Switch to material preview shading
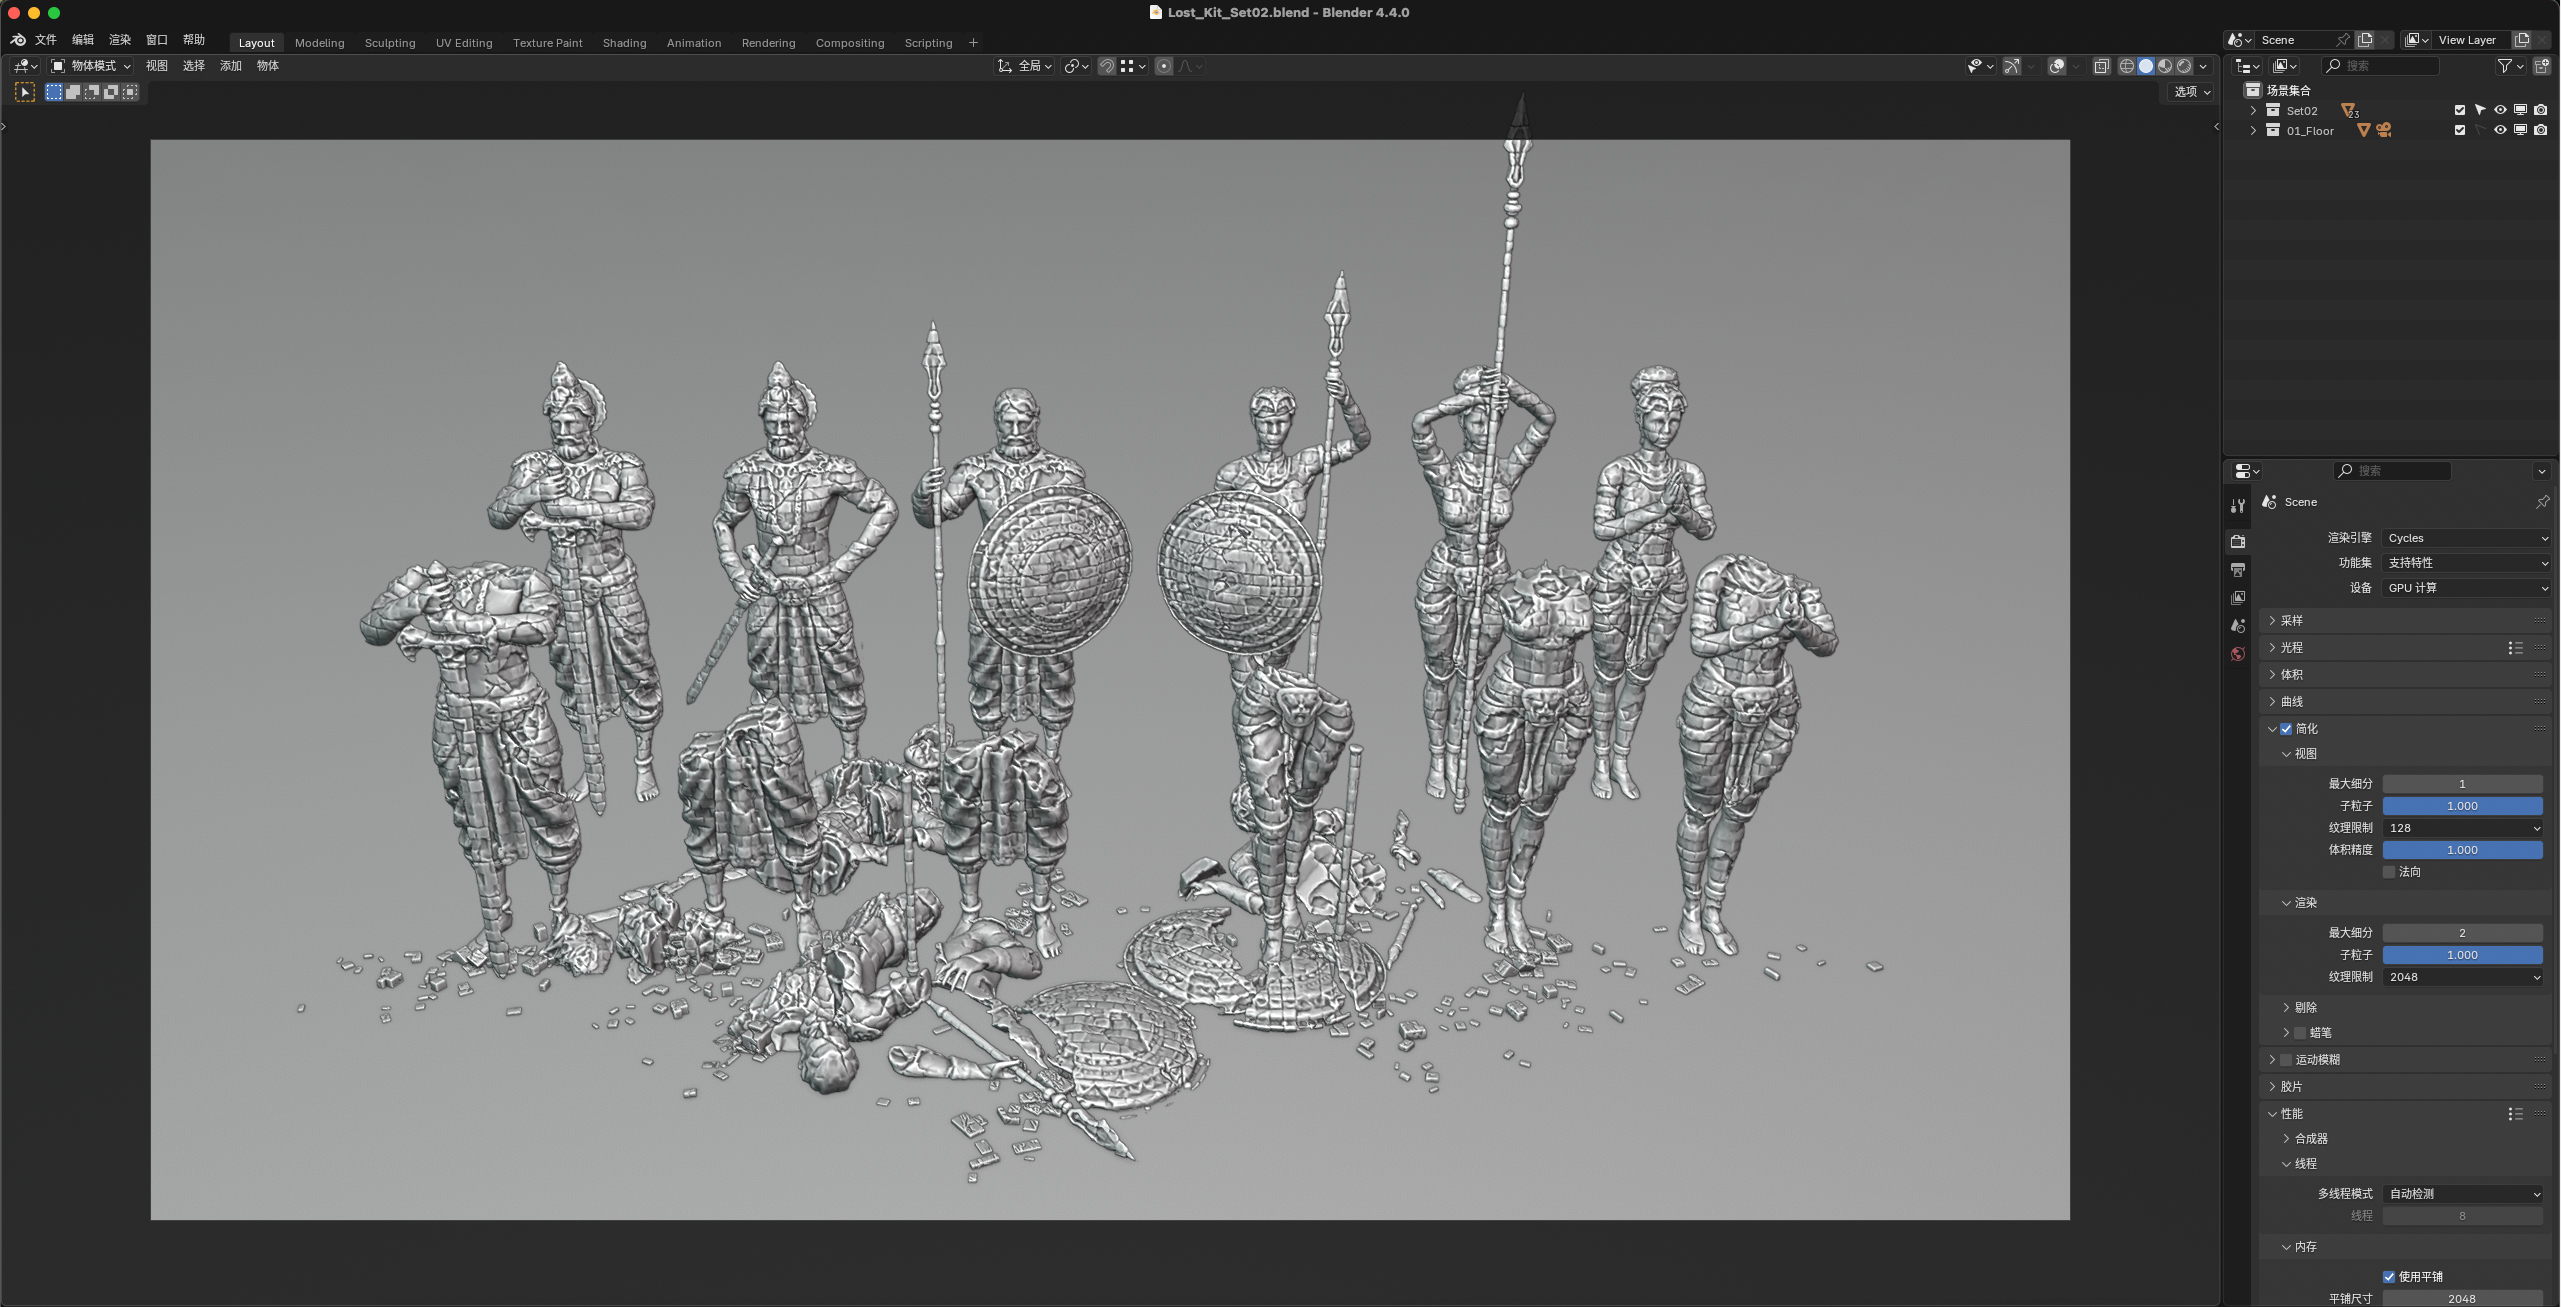 (x=2165, y=66)
